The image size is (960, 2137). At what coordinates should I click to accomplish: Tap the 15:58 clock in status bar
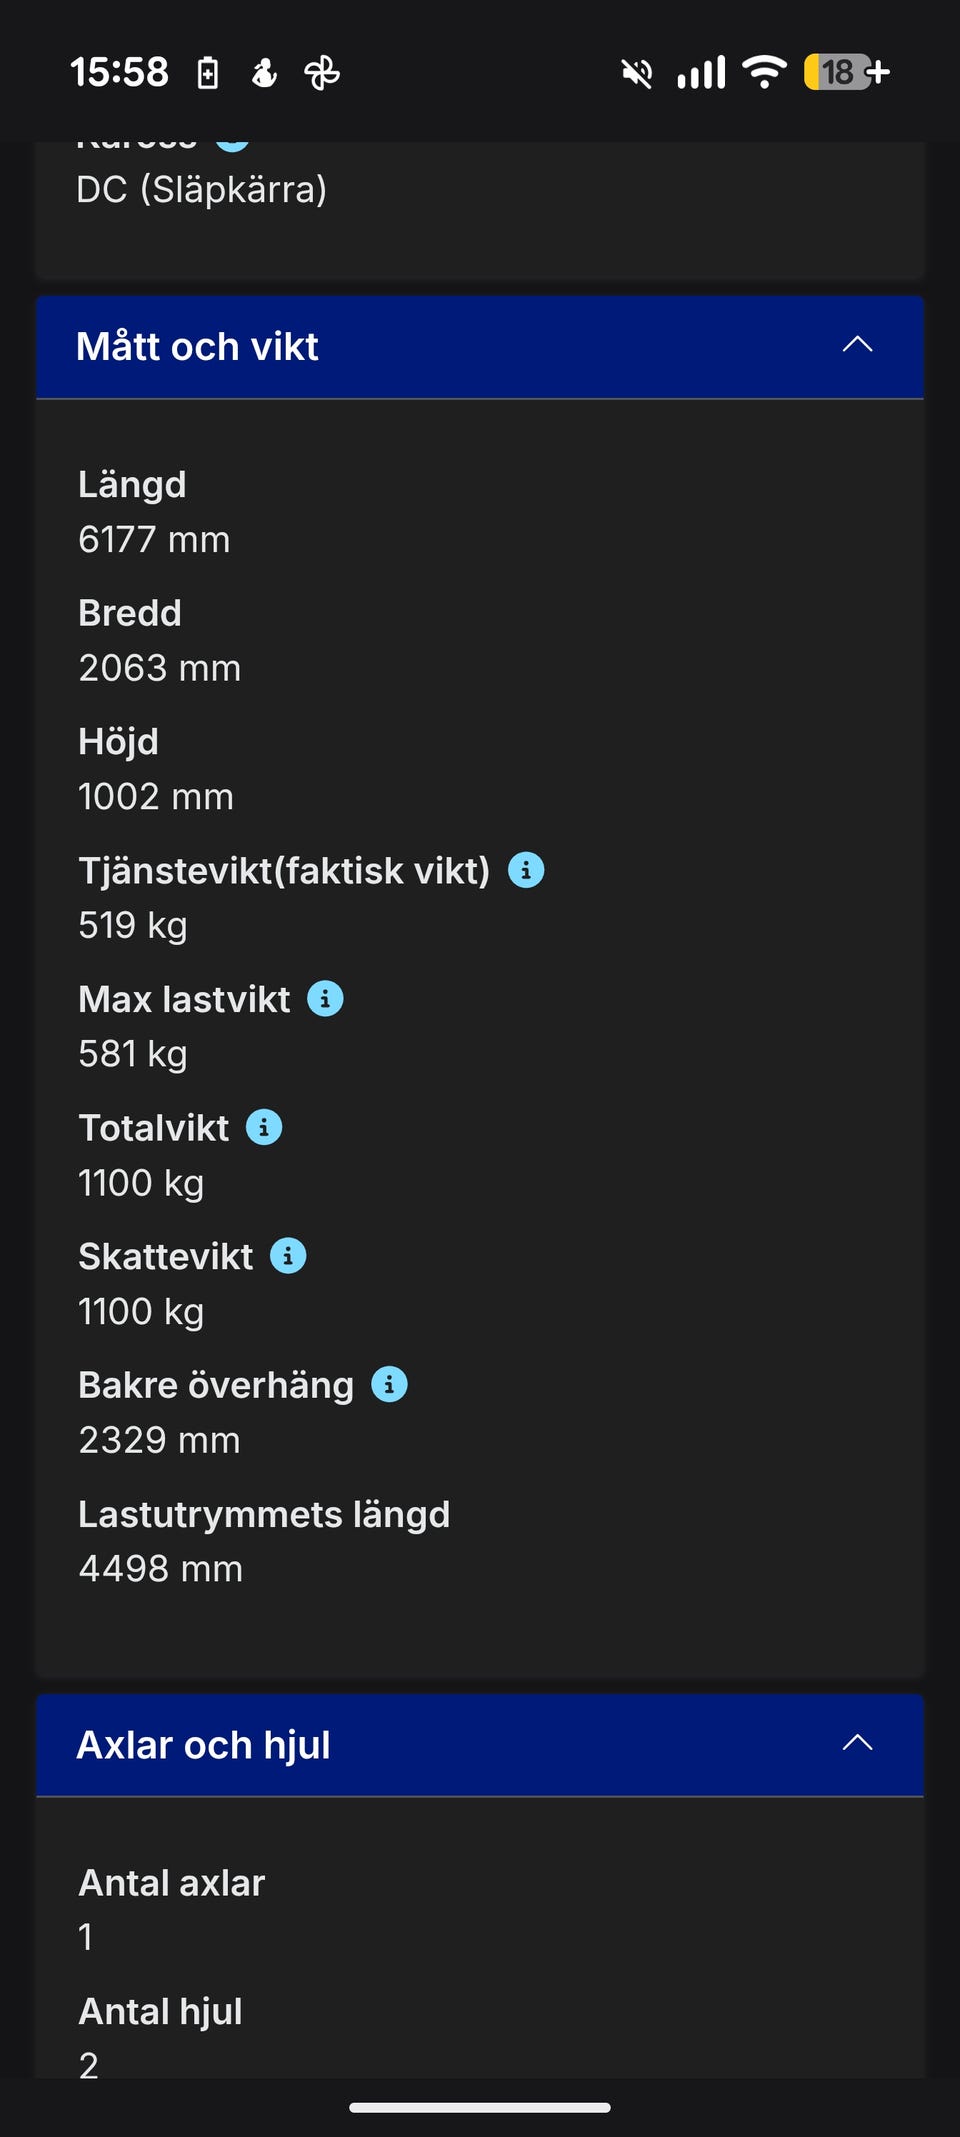tap(120, 72)
